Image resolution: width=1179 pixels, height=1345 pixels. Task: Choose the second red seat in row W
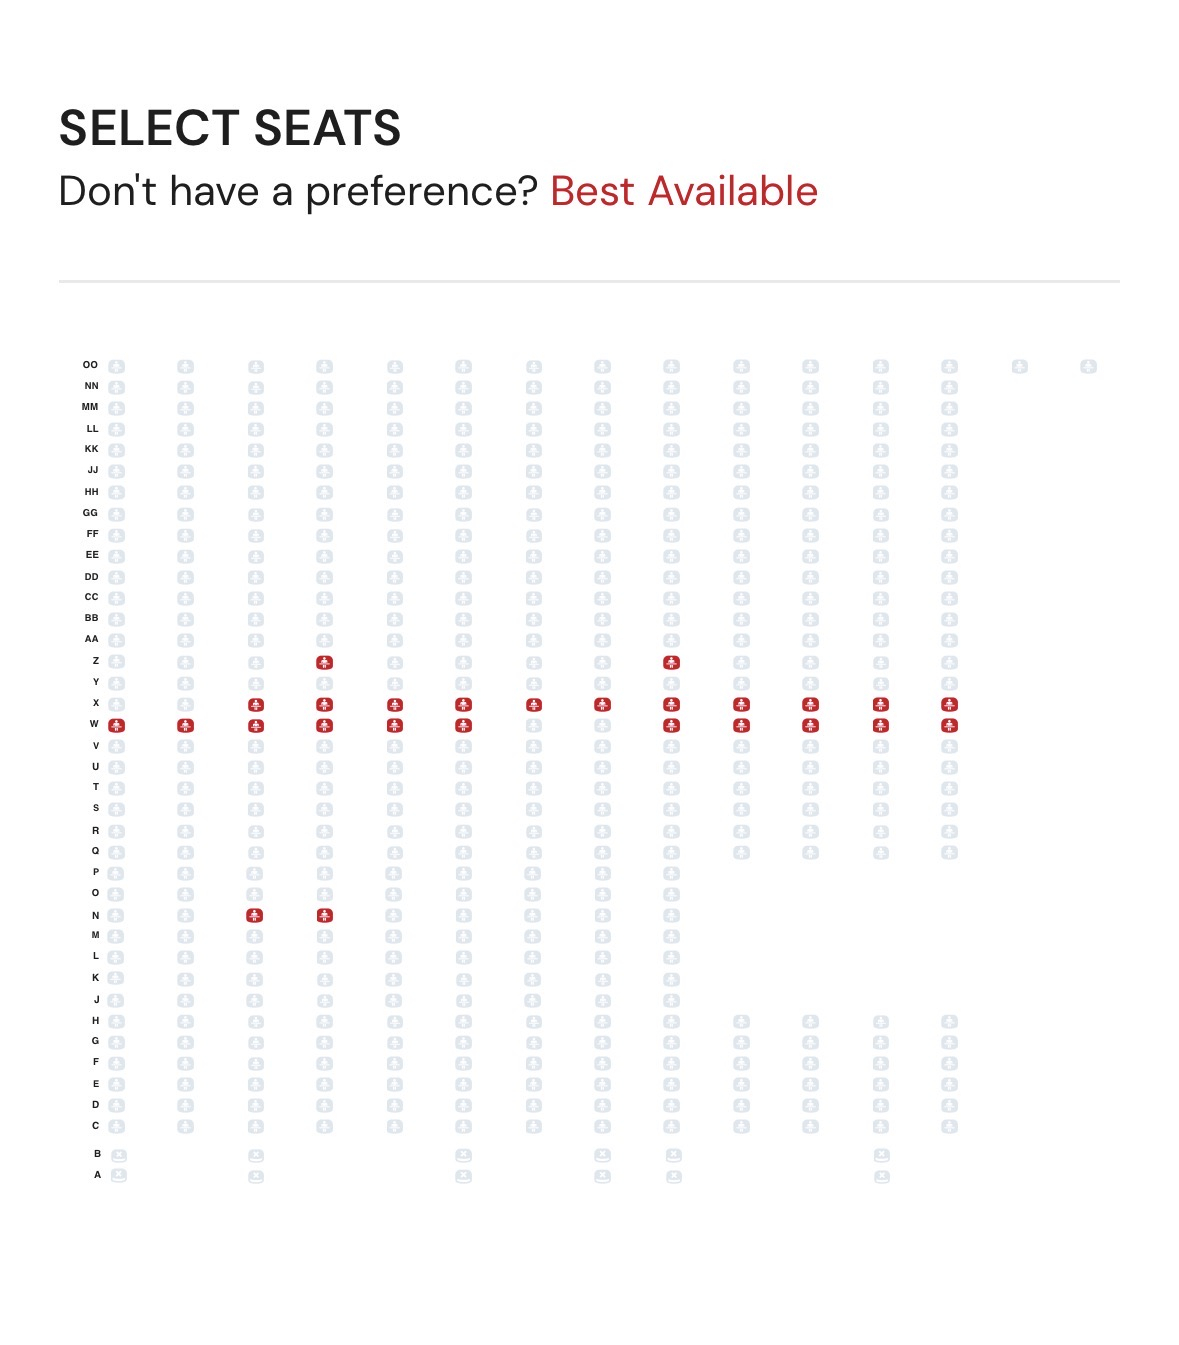pos(185,725)
